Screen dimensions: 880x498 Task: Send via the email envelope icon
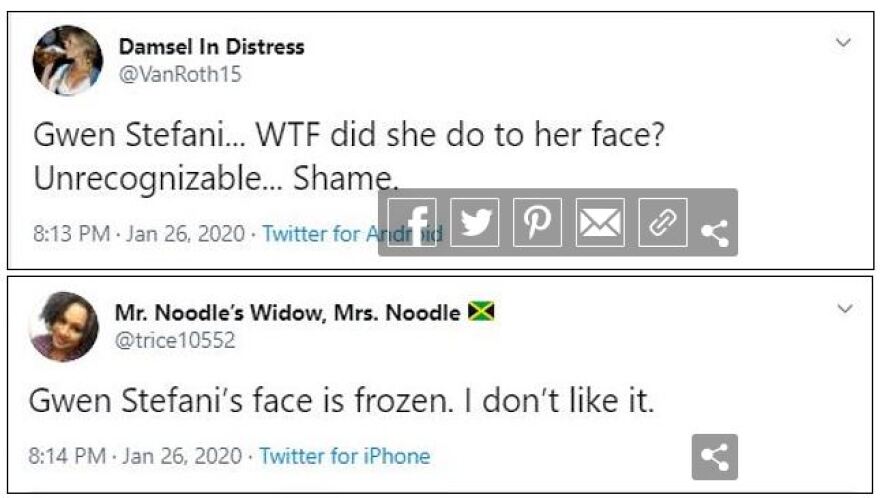600,223
